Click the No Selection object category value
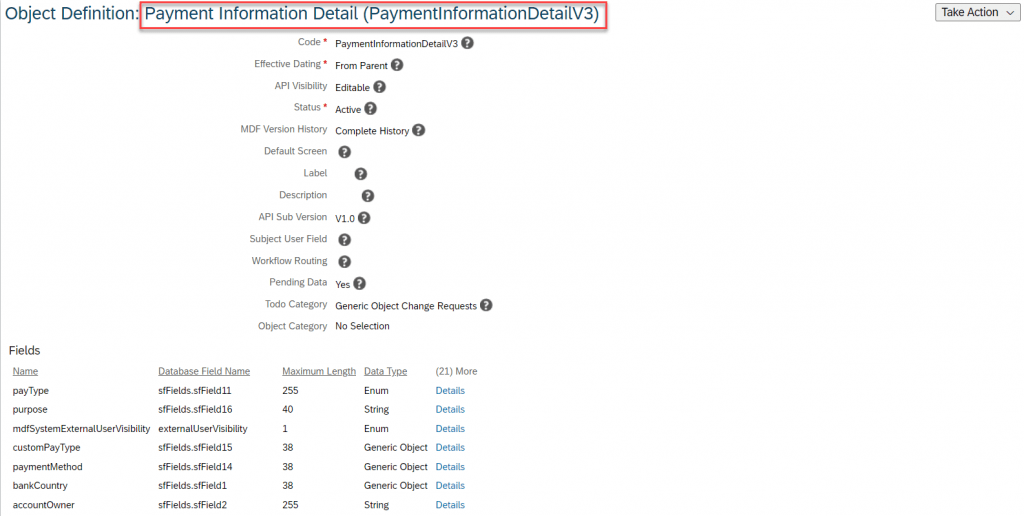1024x516 pixels. click(362, 326)
